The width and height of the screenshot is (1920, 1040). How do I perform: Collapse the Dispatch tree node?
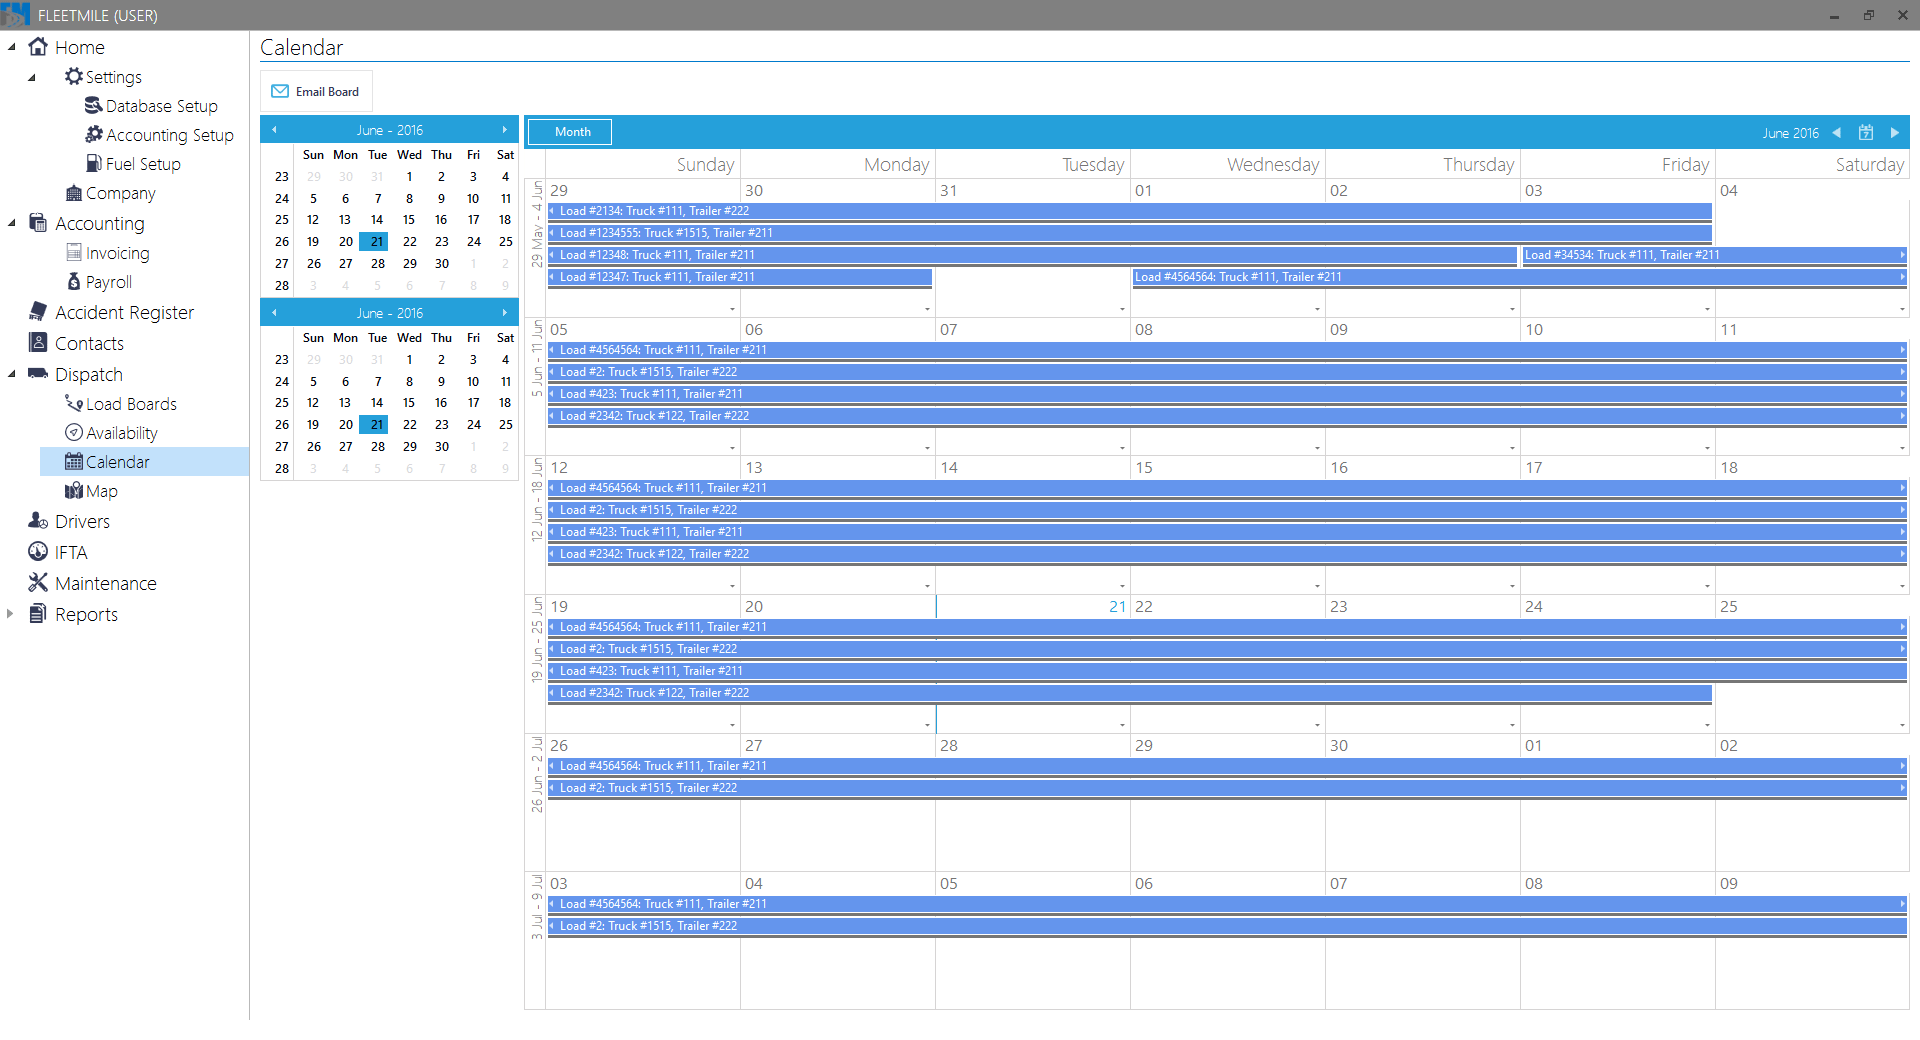click(12, 374)
